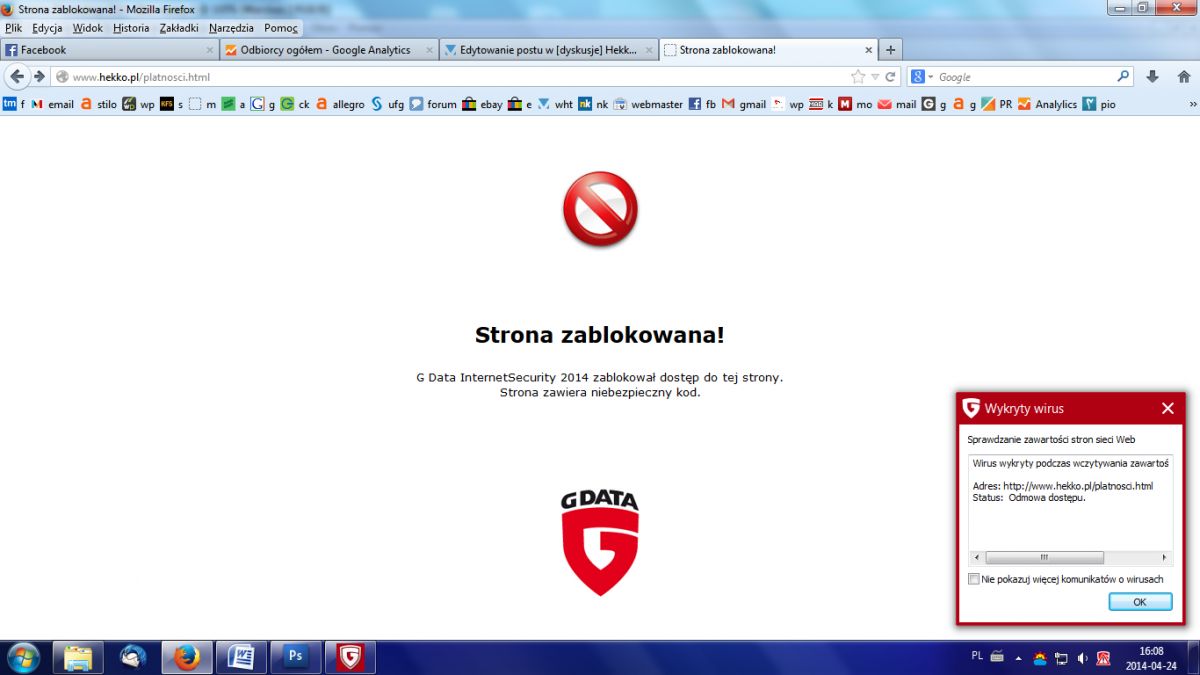Open the 'wht' bookmark
This screenshot has height=675, width=1200.
(555, 104)
